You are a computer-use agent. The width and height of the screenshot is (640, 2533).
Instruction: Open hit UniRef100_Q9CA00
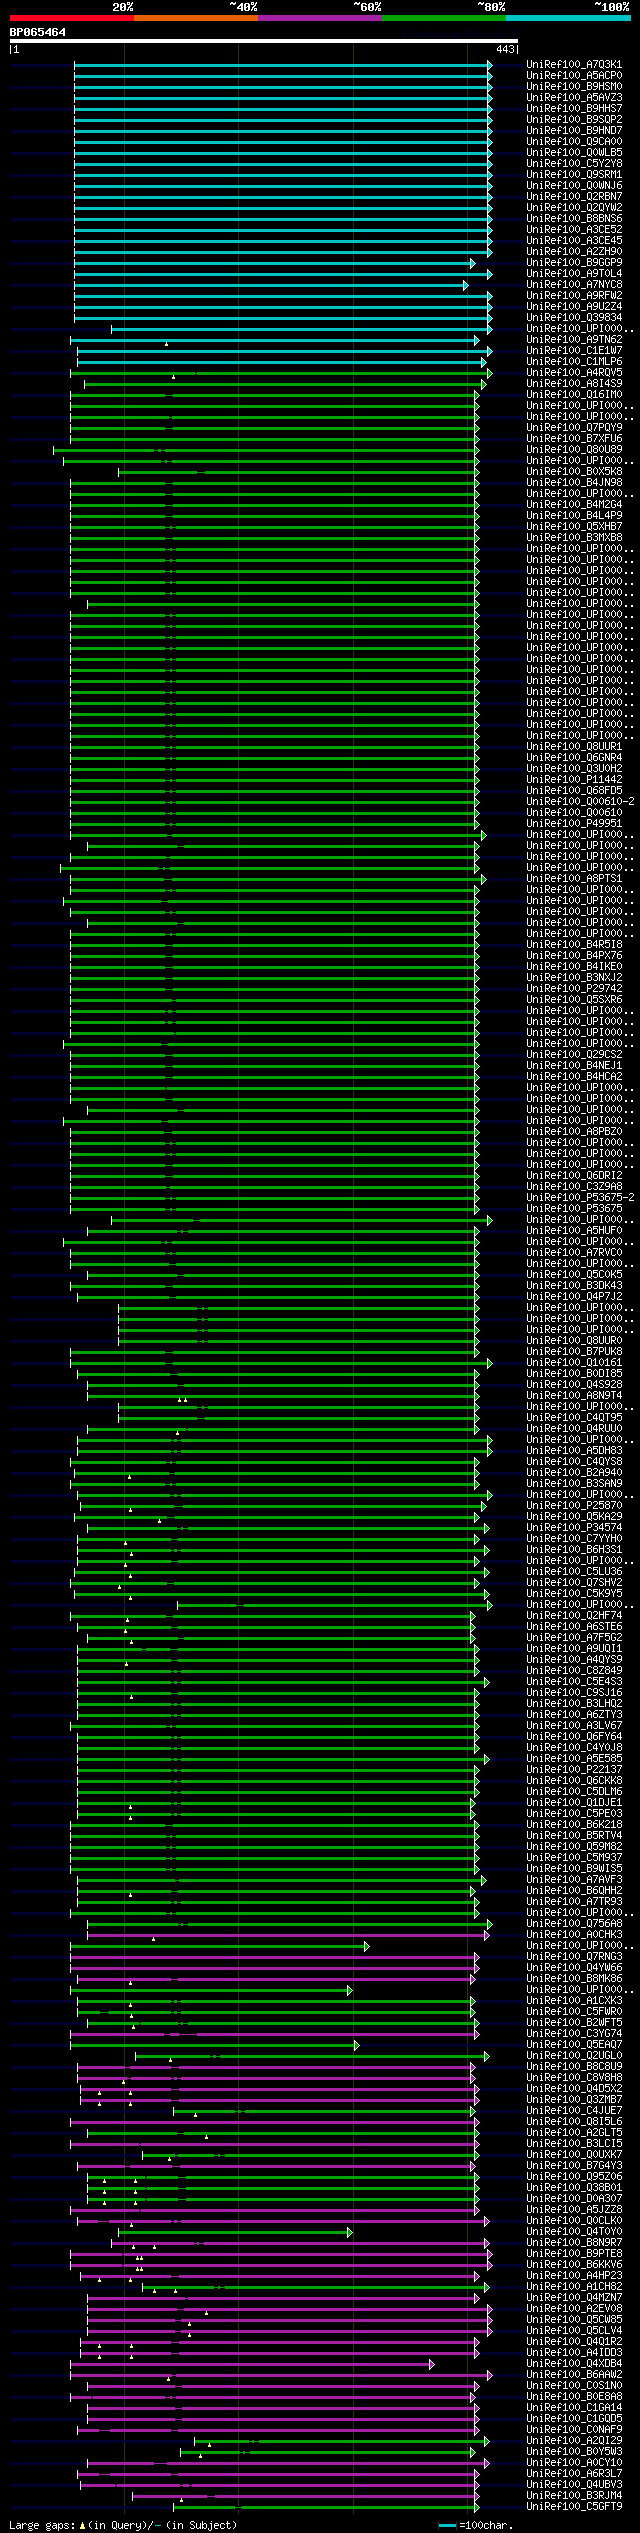point(574,142)
